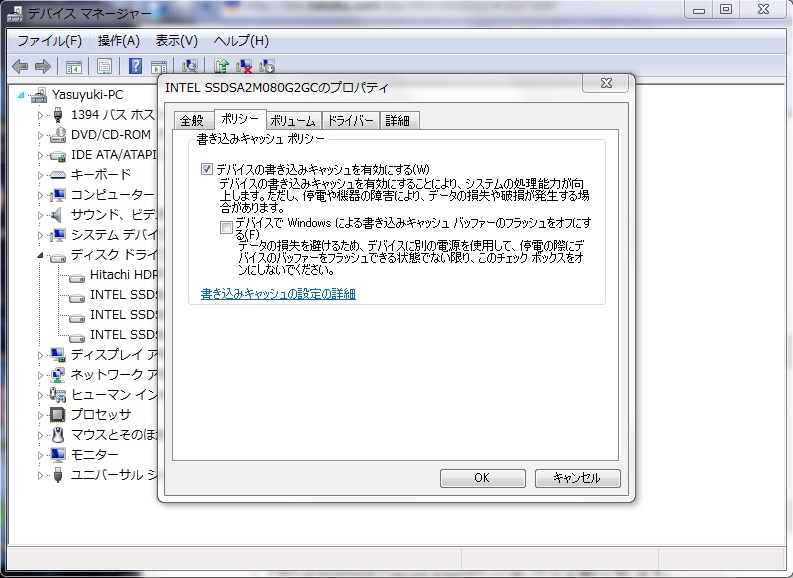
Task: Click the show/hide console tree icon
Action: tap(74, 66)
